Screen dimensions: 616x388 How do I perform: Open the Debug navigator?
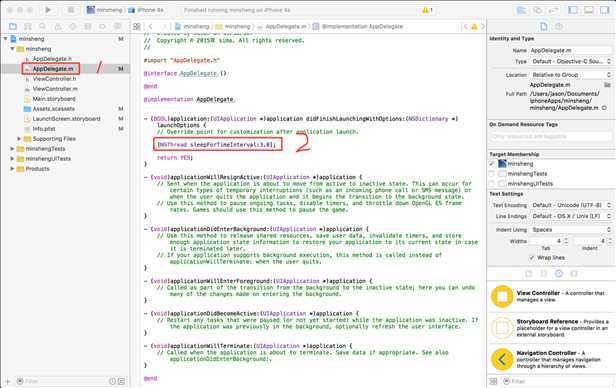(x=88, y=26)
